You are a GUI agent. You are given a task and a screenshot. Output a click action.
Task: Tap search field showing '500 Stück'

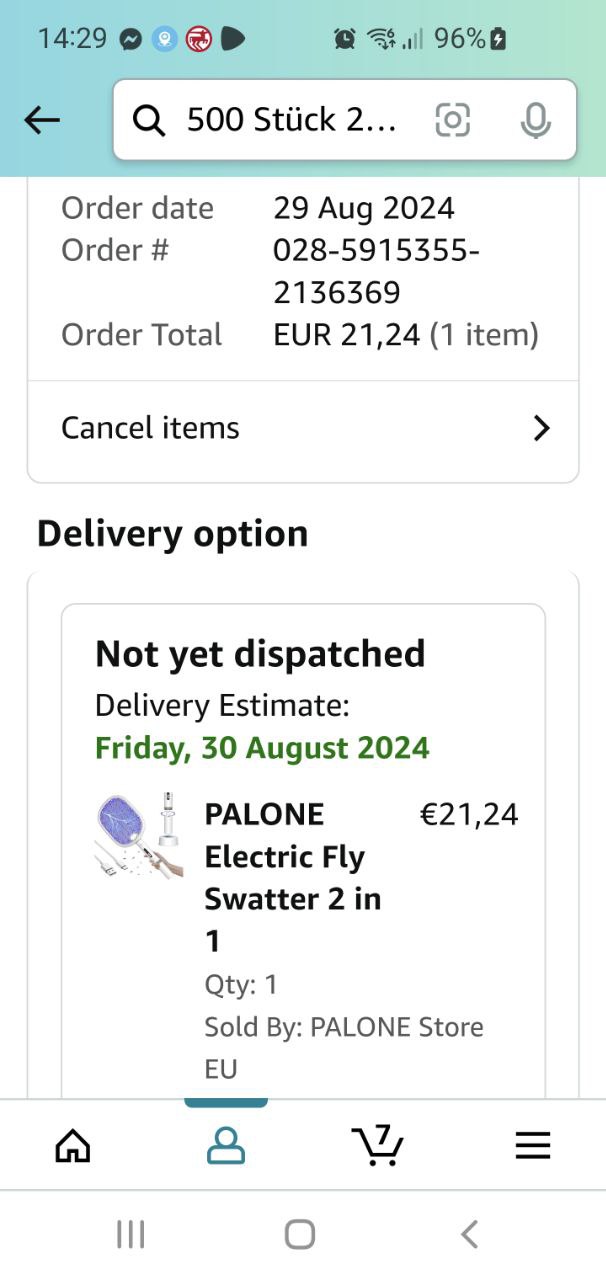click(x=292, y=121)
